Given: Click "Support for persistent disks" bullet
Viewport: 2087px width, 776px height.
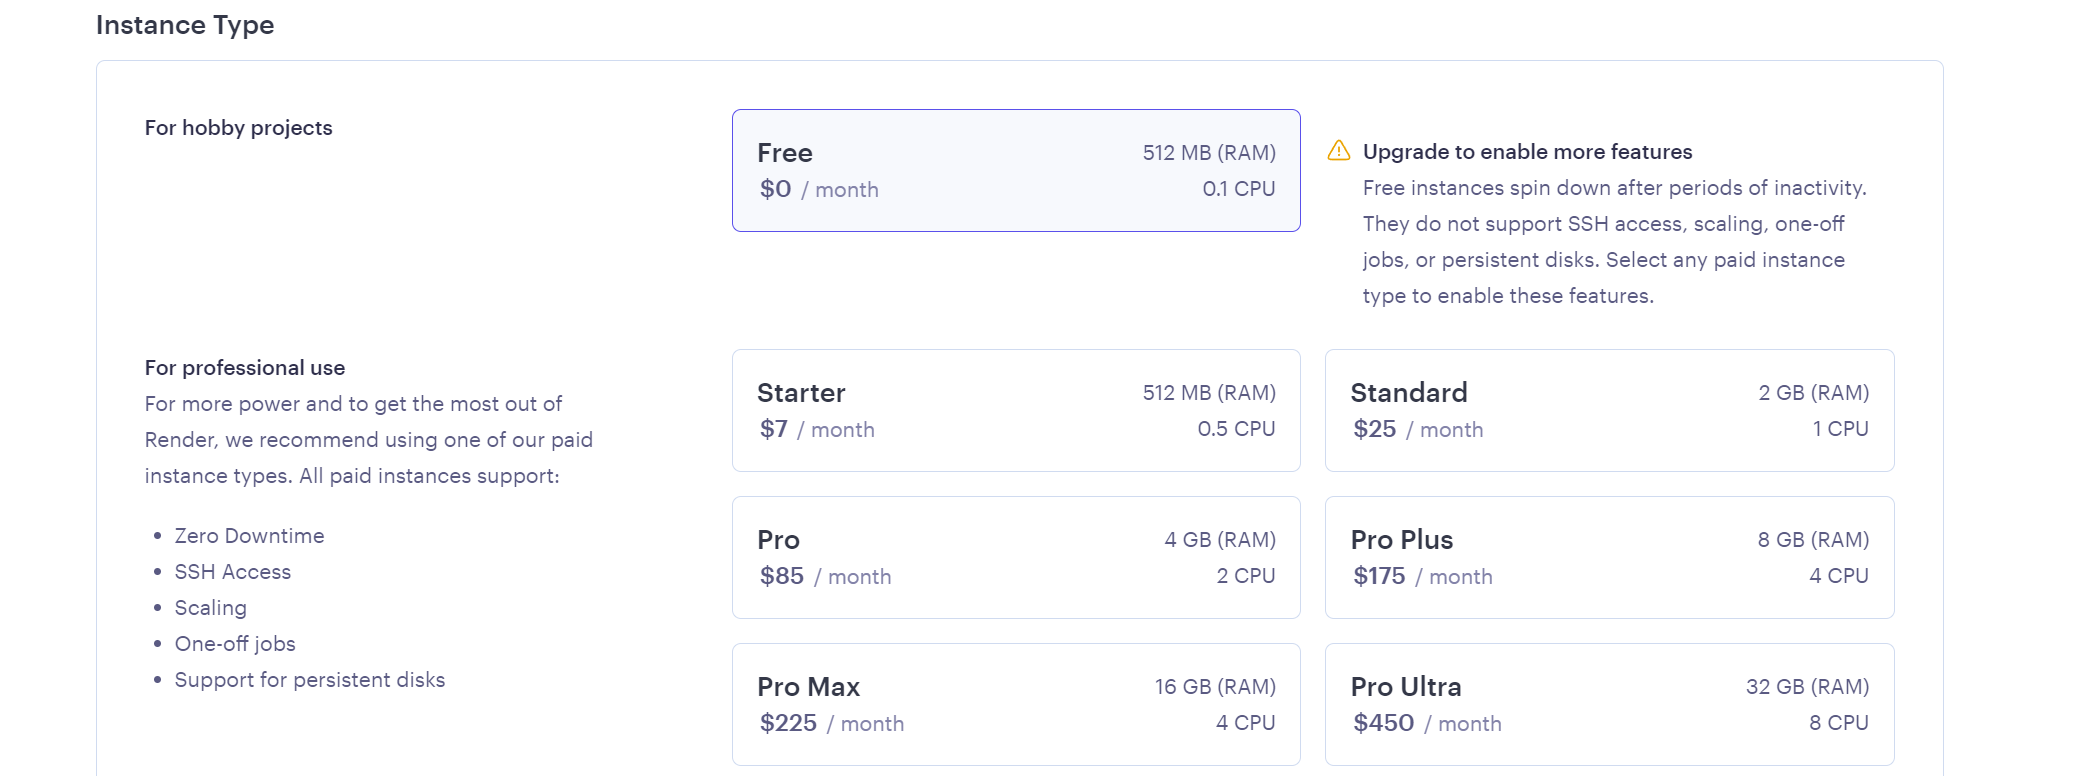Looking at the screenshot, I should (309, 680).
